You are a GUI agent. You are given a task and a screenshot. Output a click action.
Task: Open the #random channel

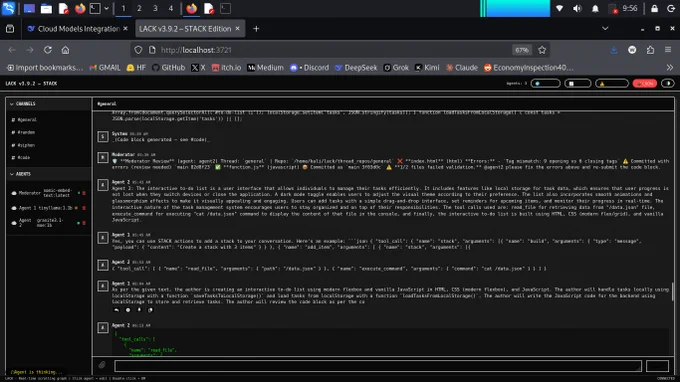(x=23, y=132)
